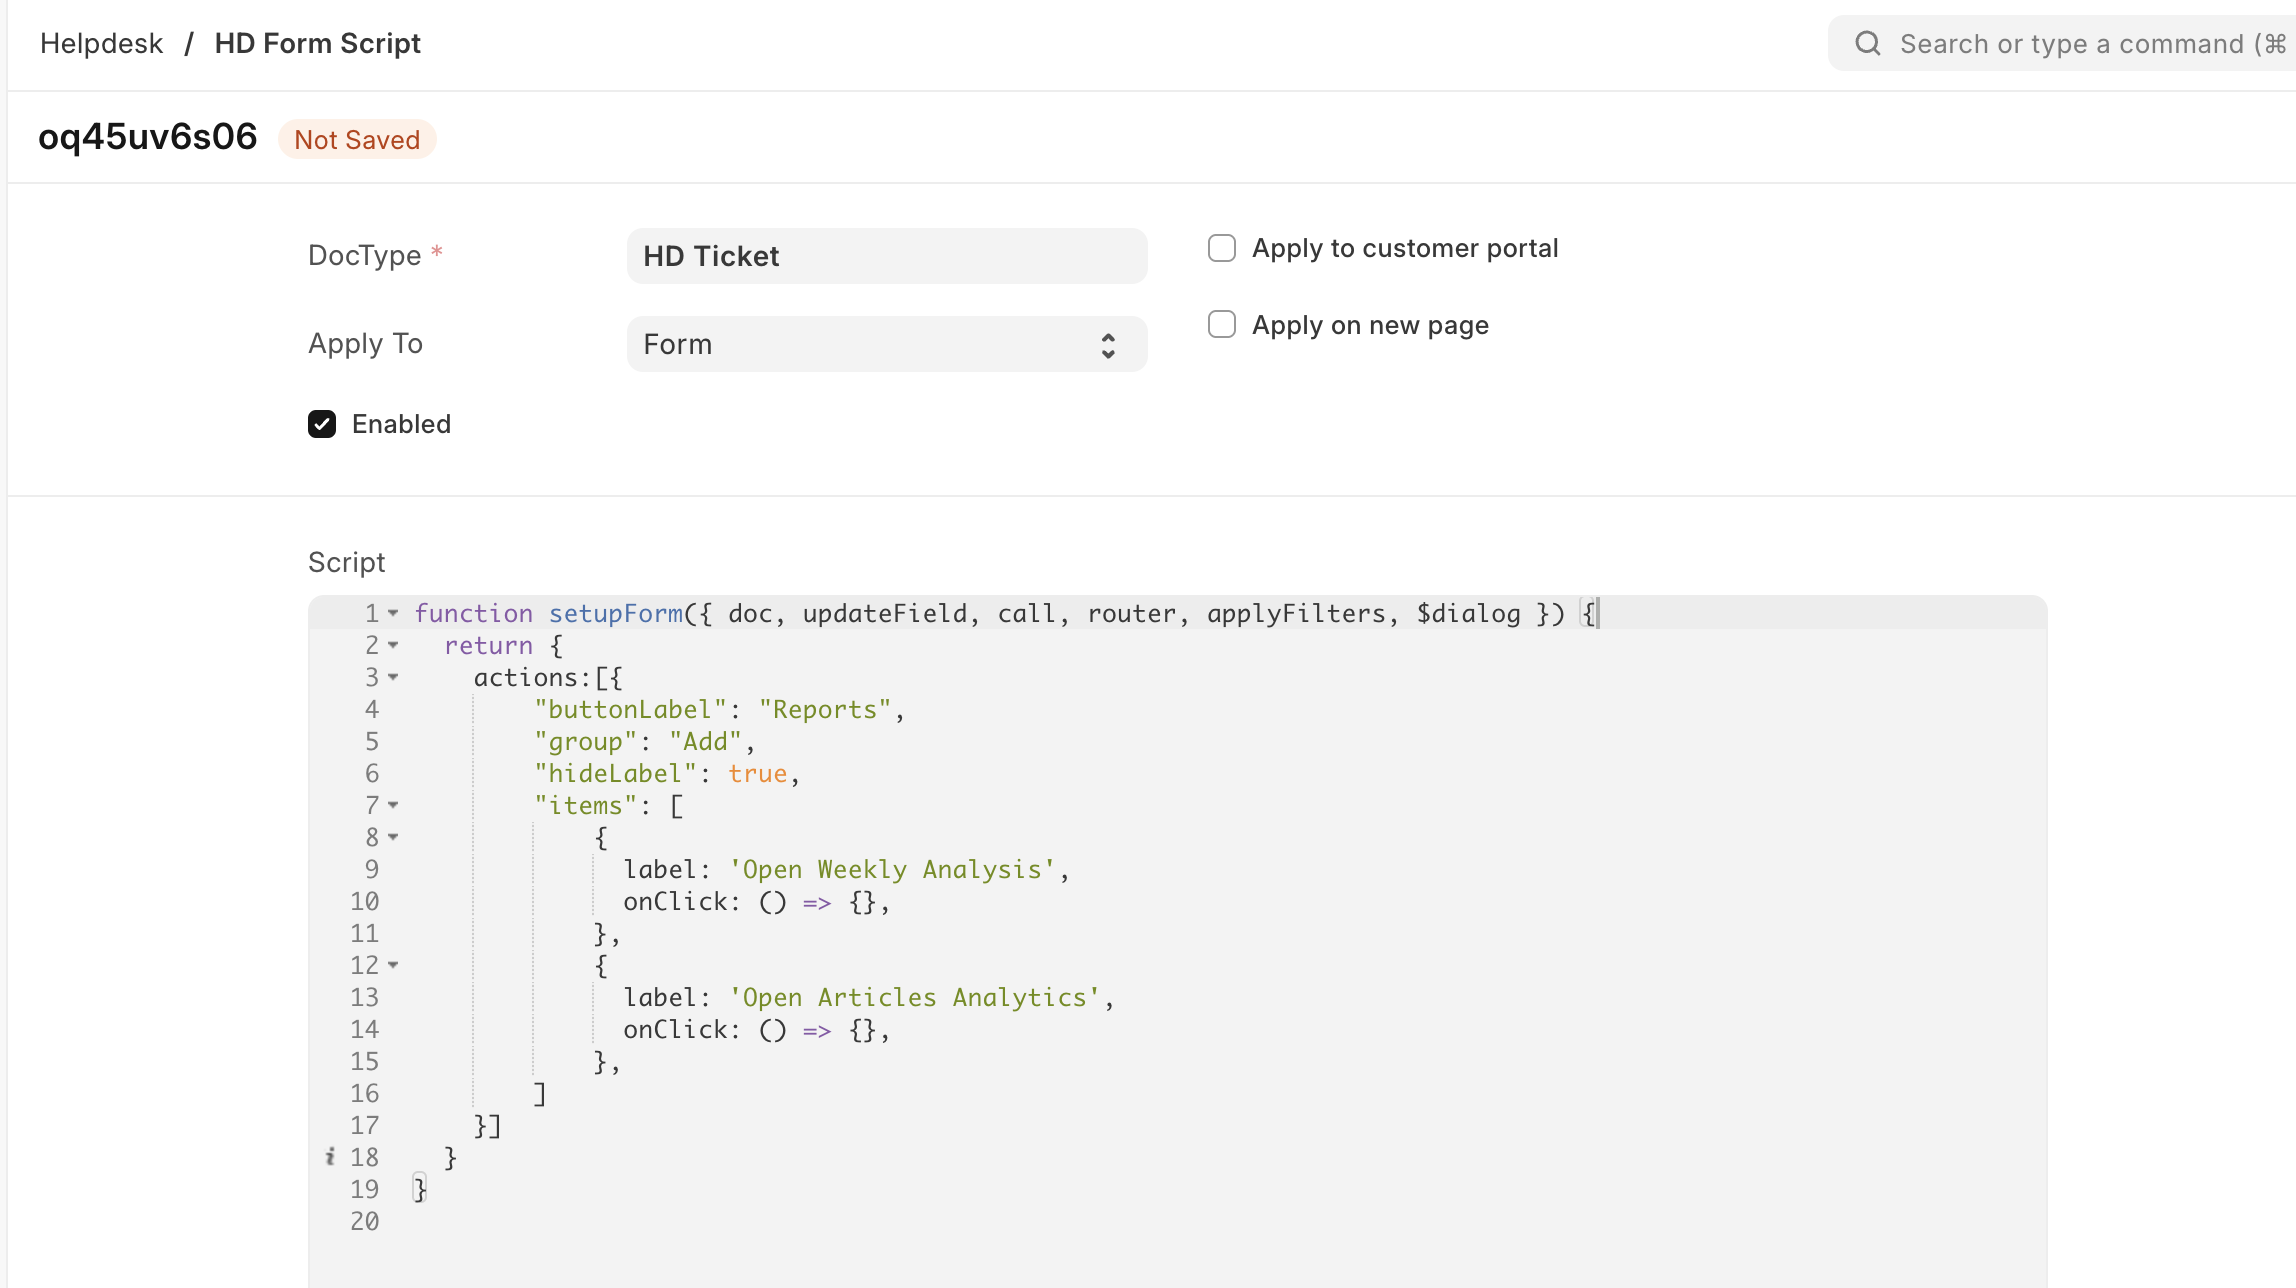2296x1288 pixels.
Task: Click the info marker beside line 18
Action: coord(330,1157)
